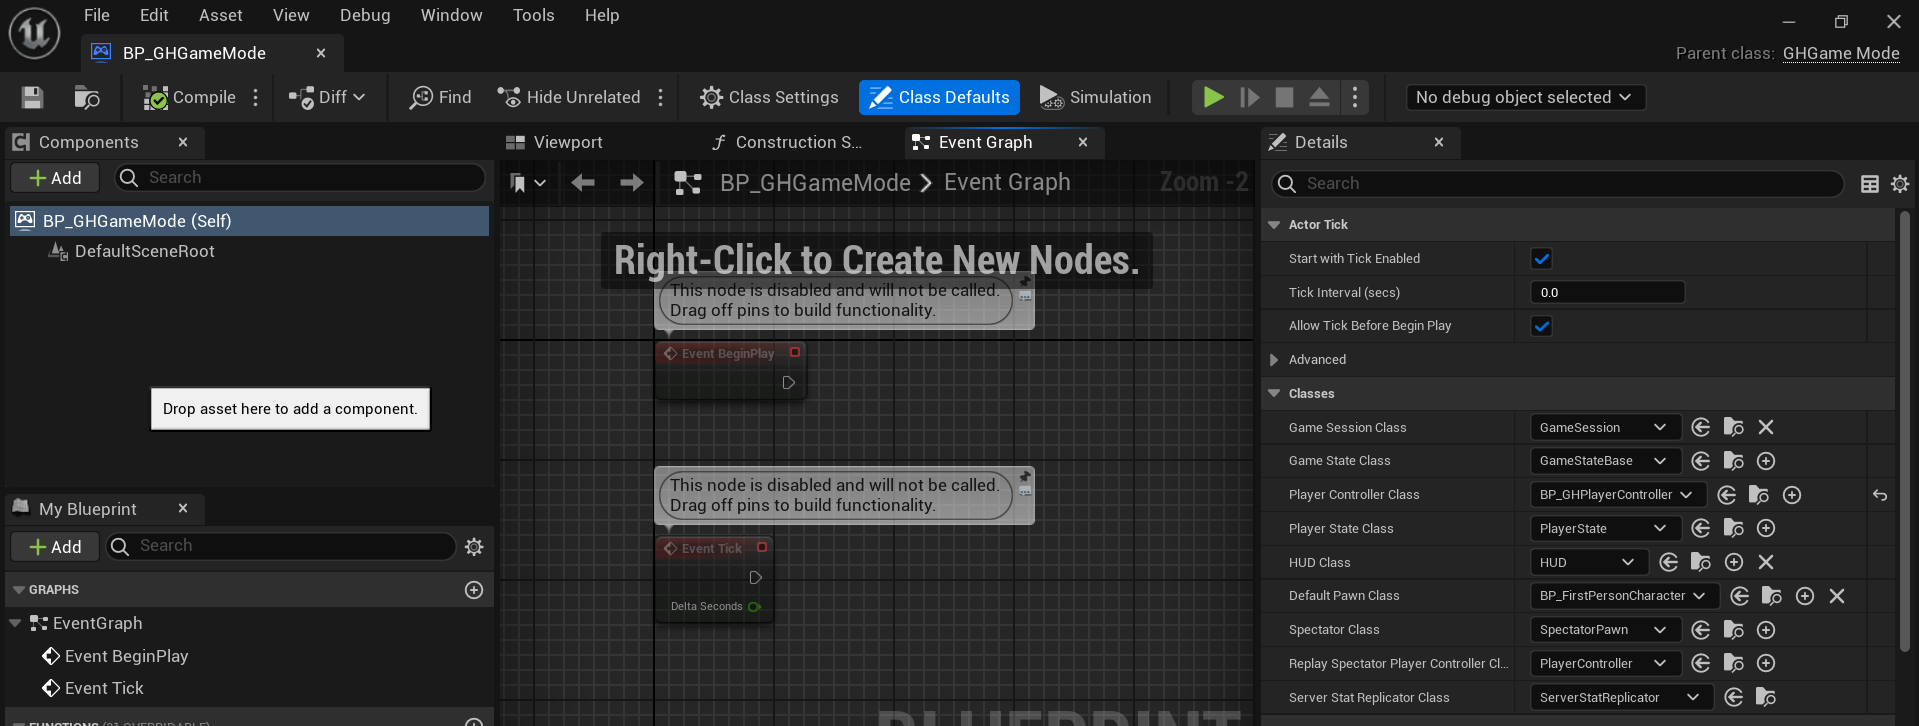Add new graph with plus icon
Image resolution: width=1919 pixels, height=726 pixels.
(x=474, y=590)
